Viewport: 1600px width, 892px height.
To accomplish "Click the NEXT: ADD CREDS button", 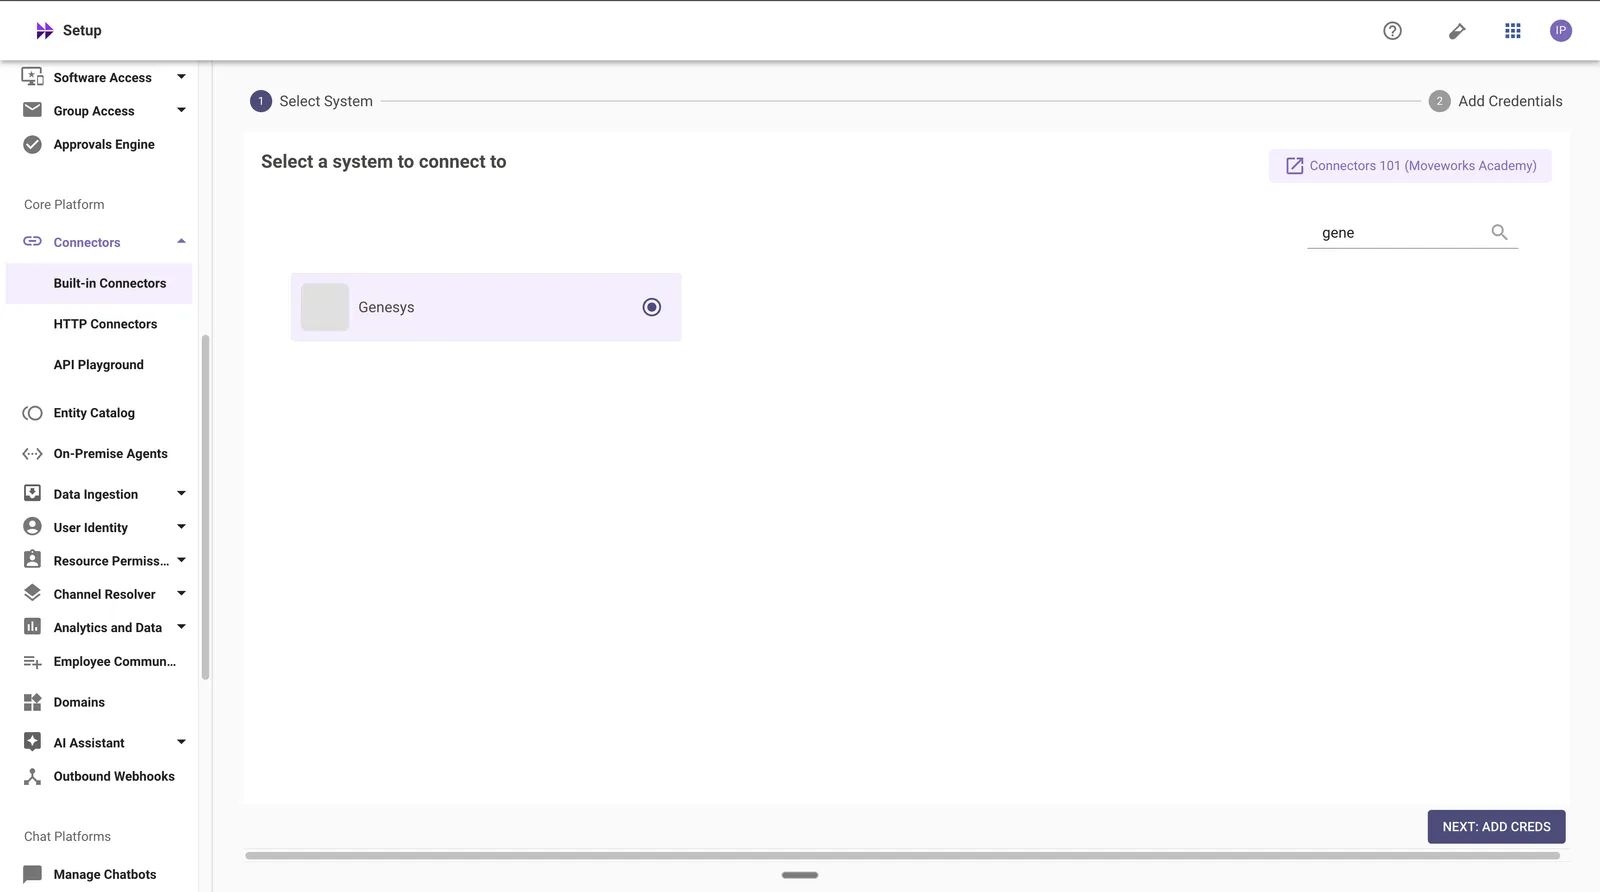I will (1496, 827).
